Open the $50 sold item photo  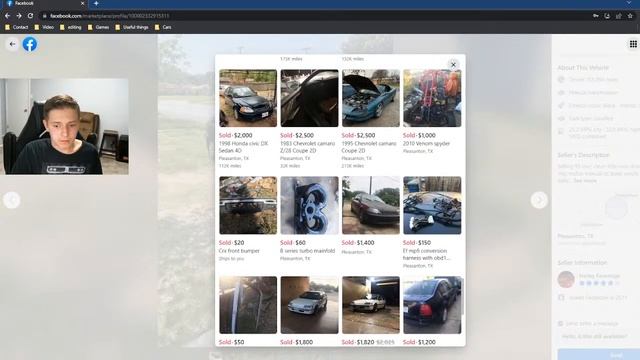(248, 305)
